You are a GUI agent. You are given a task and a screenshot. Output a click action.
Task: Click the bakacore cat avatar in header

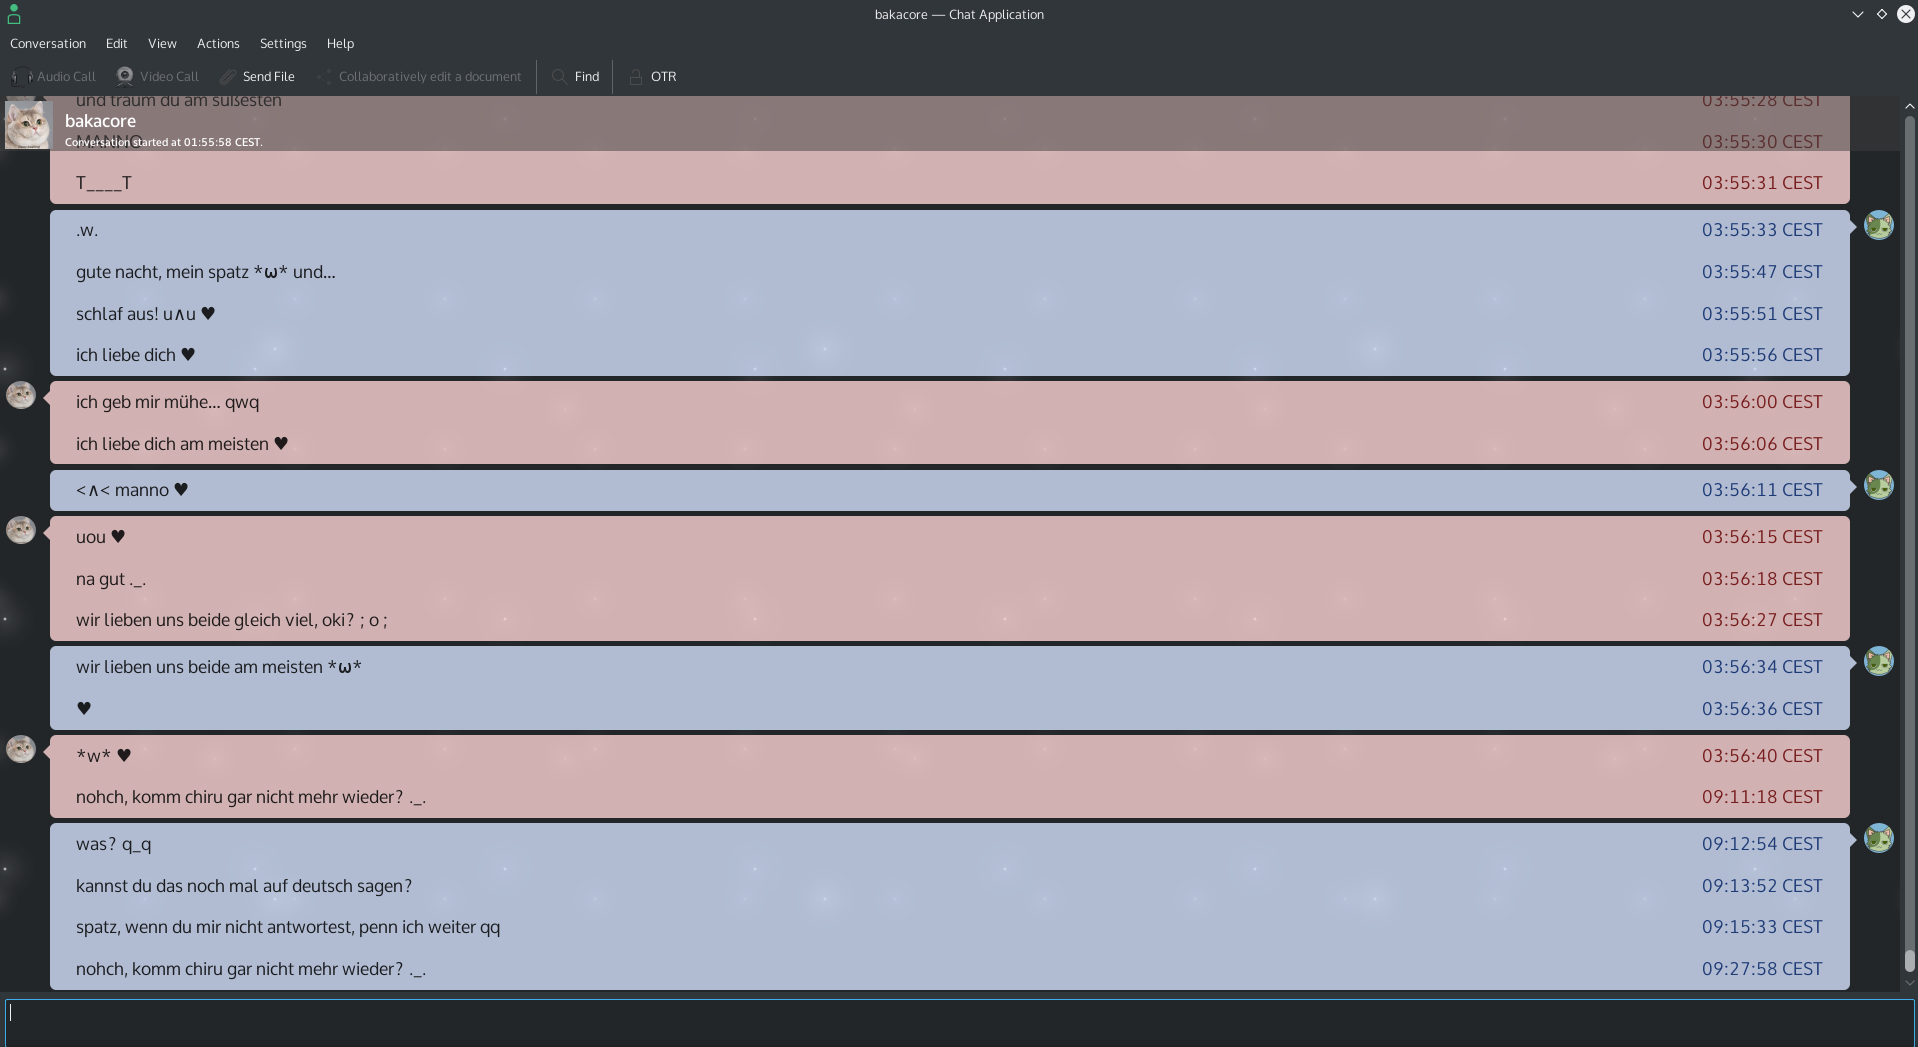tap(28, 124)
